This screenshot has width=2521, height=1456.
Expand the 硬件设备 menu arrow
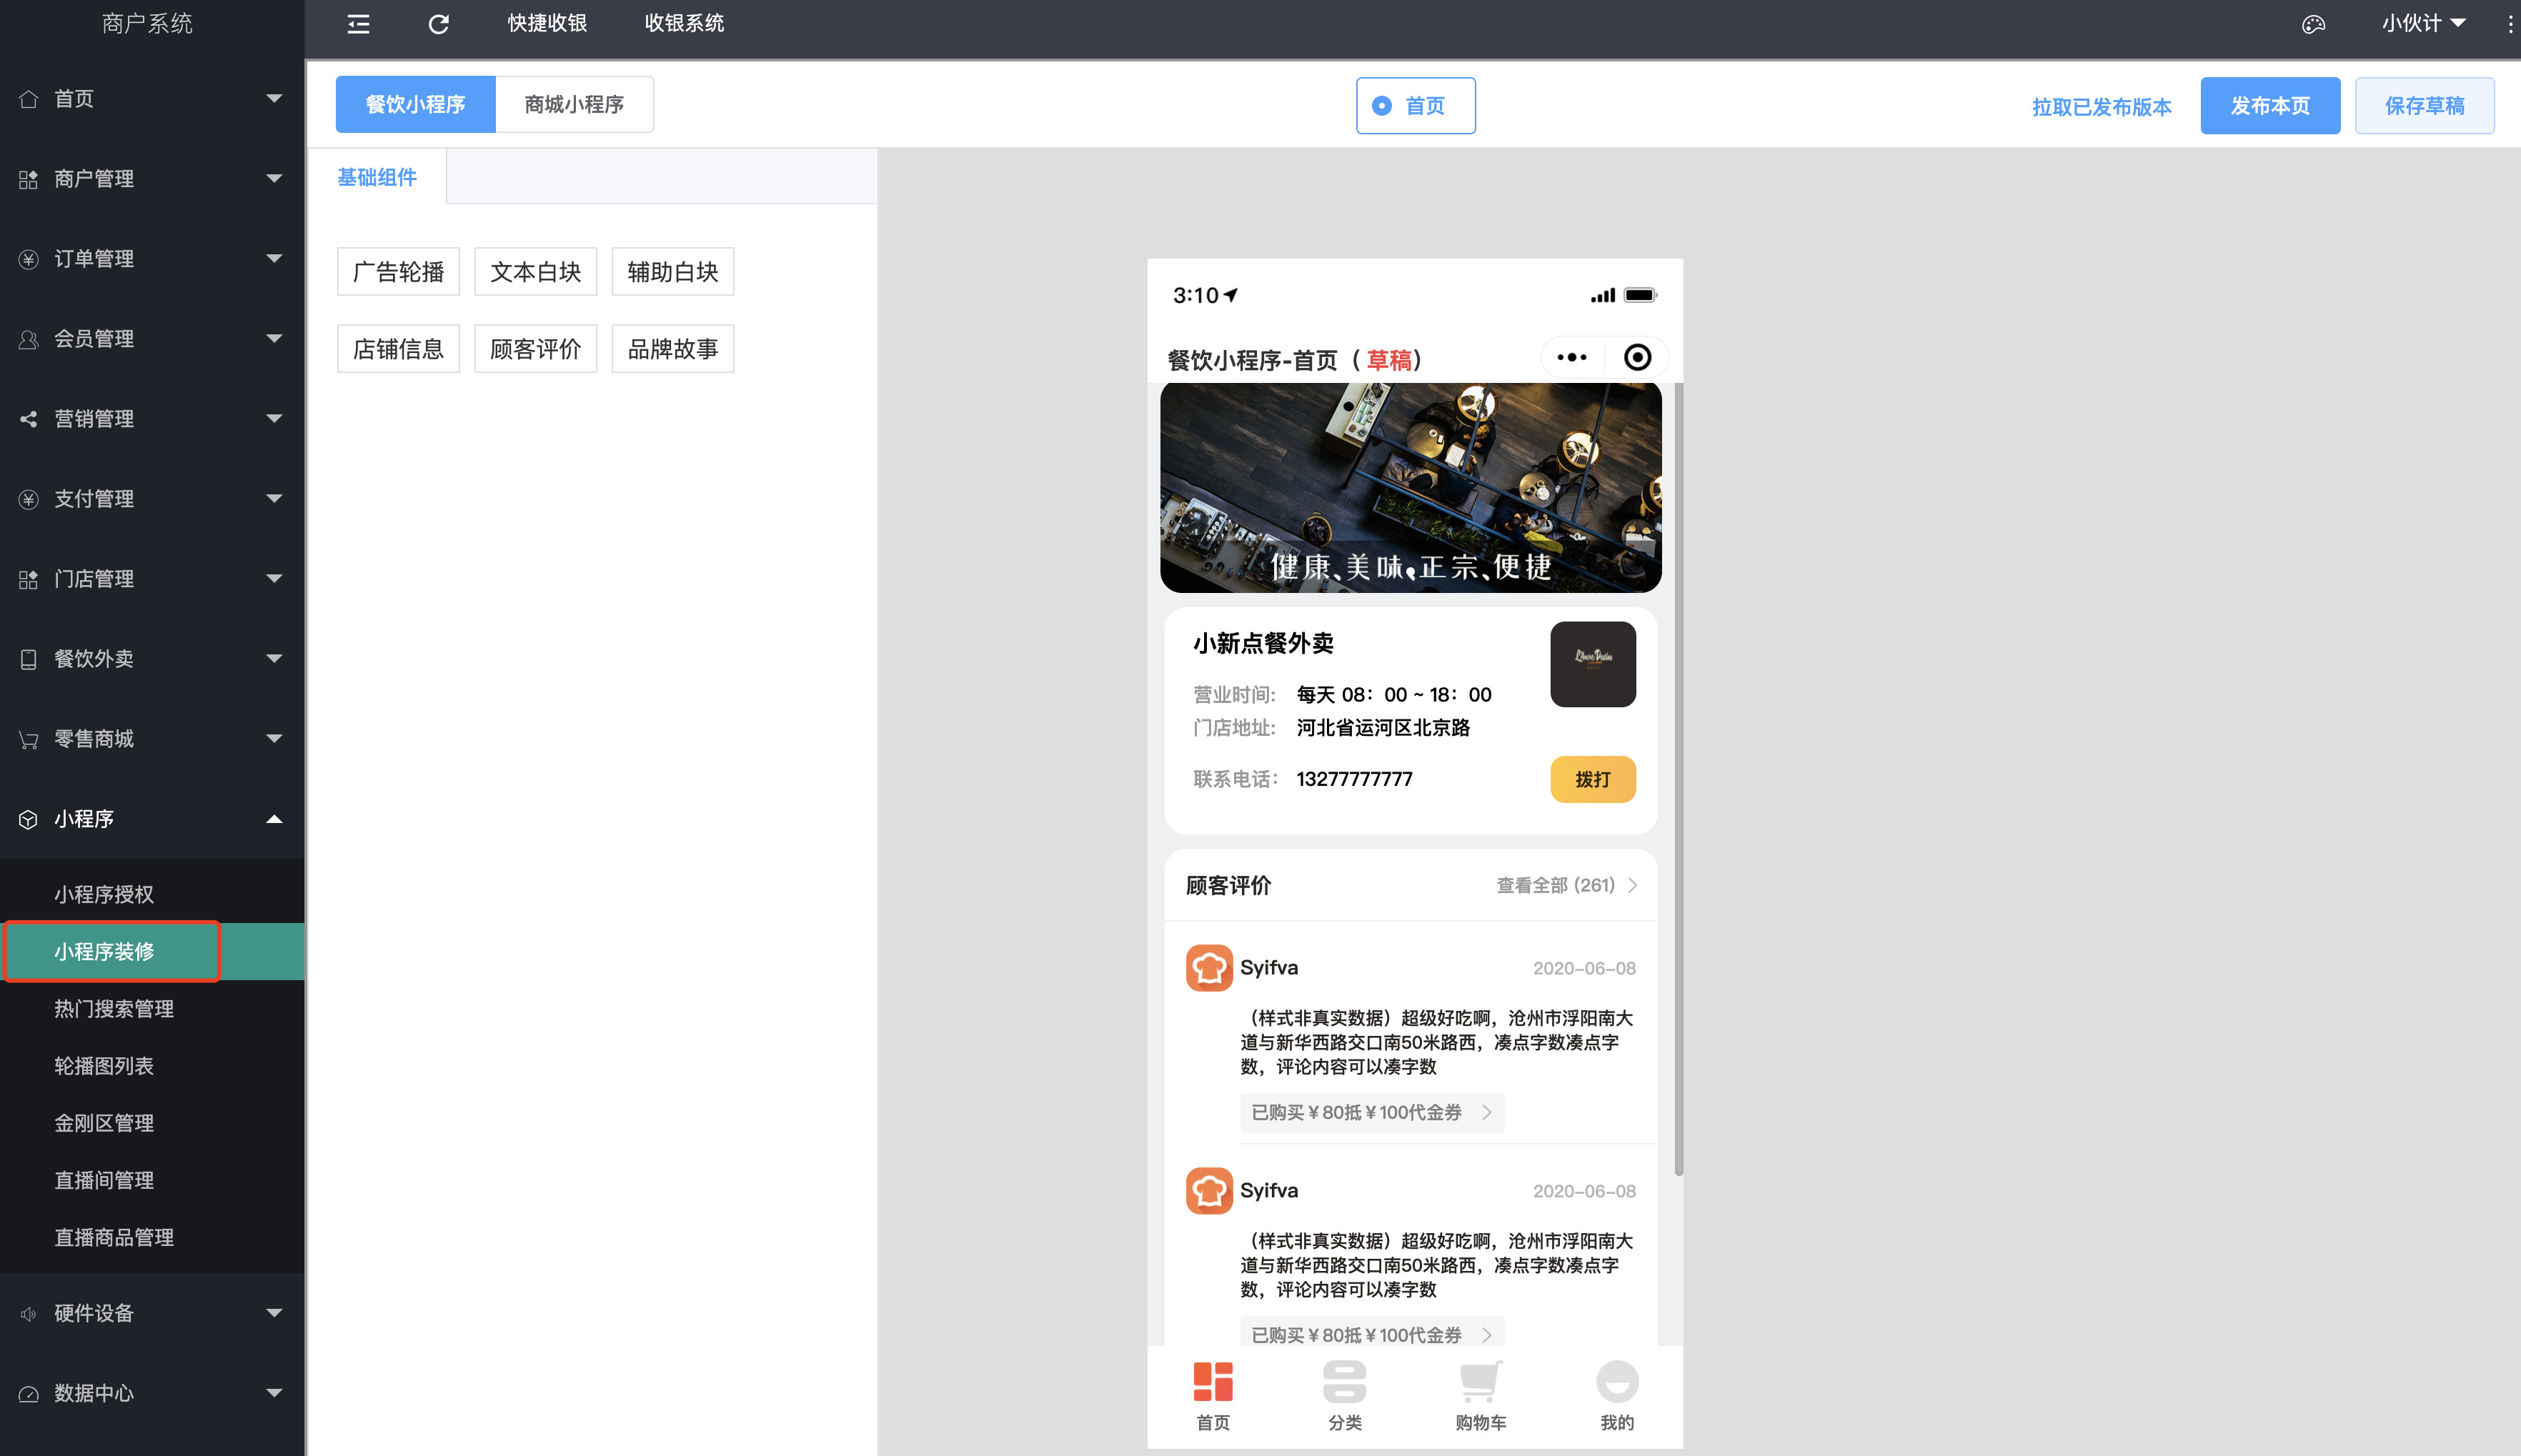(x=274, y=1312)
